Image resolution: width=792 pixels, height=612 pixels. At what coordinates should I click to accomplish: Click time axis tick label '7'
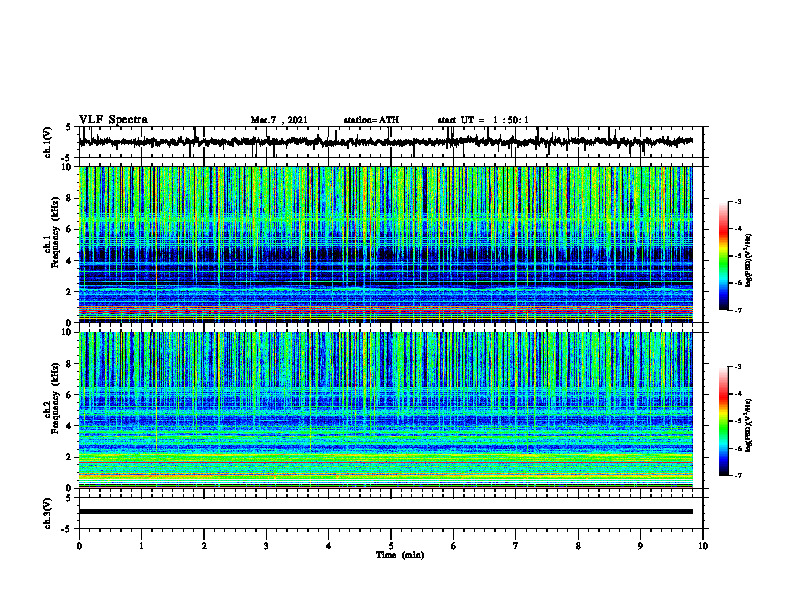pyautogui.click(x=516, y=546)
